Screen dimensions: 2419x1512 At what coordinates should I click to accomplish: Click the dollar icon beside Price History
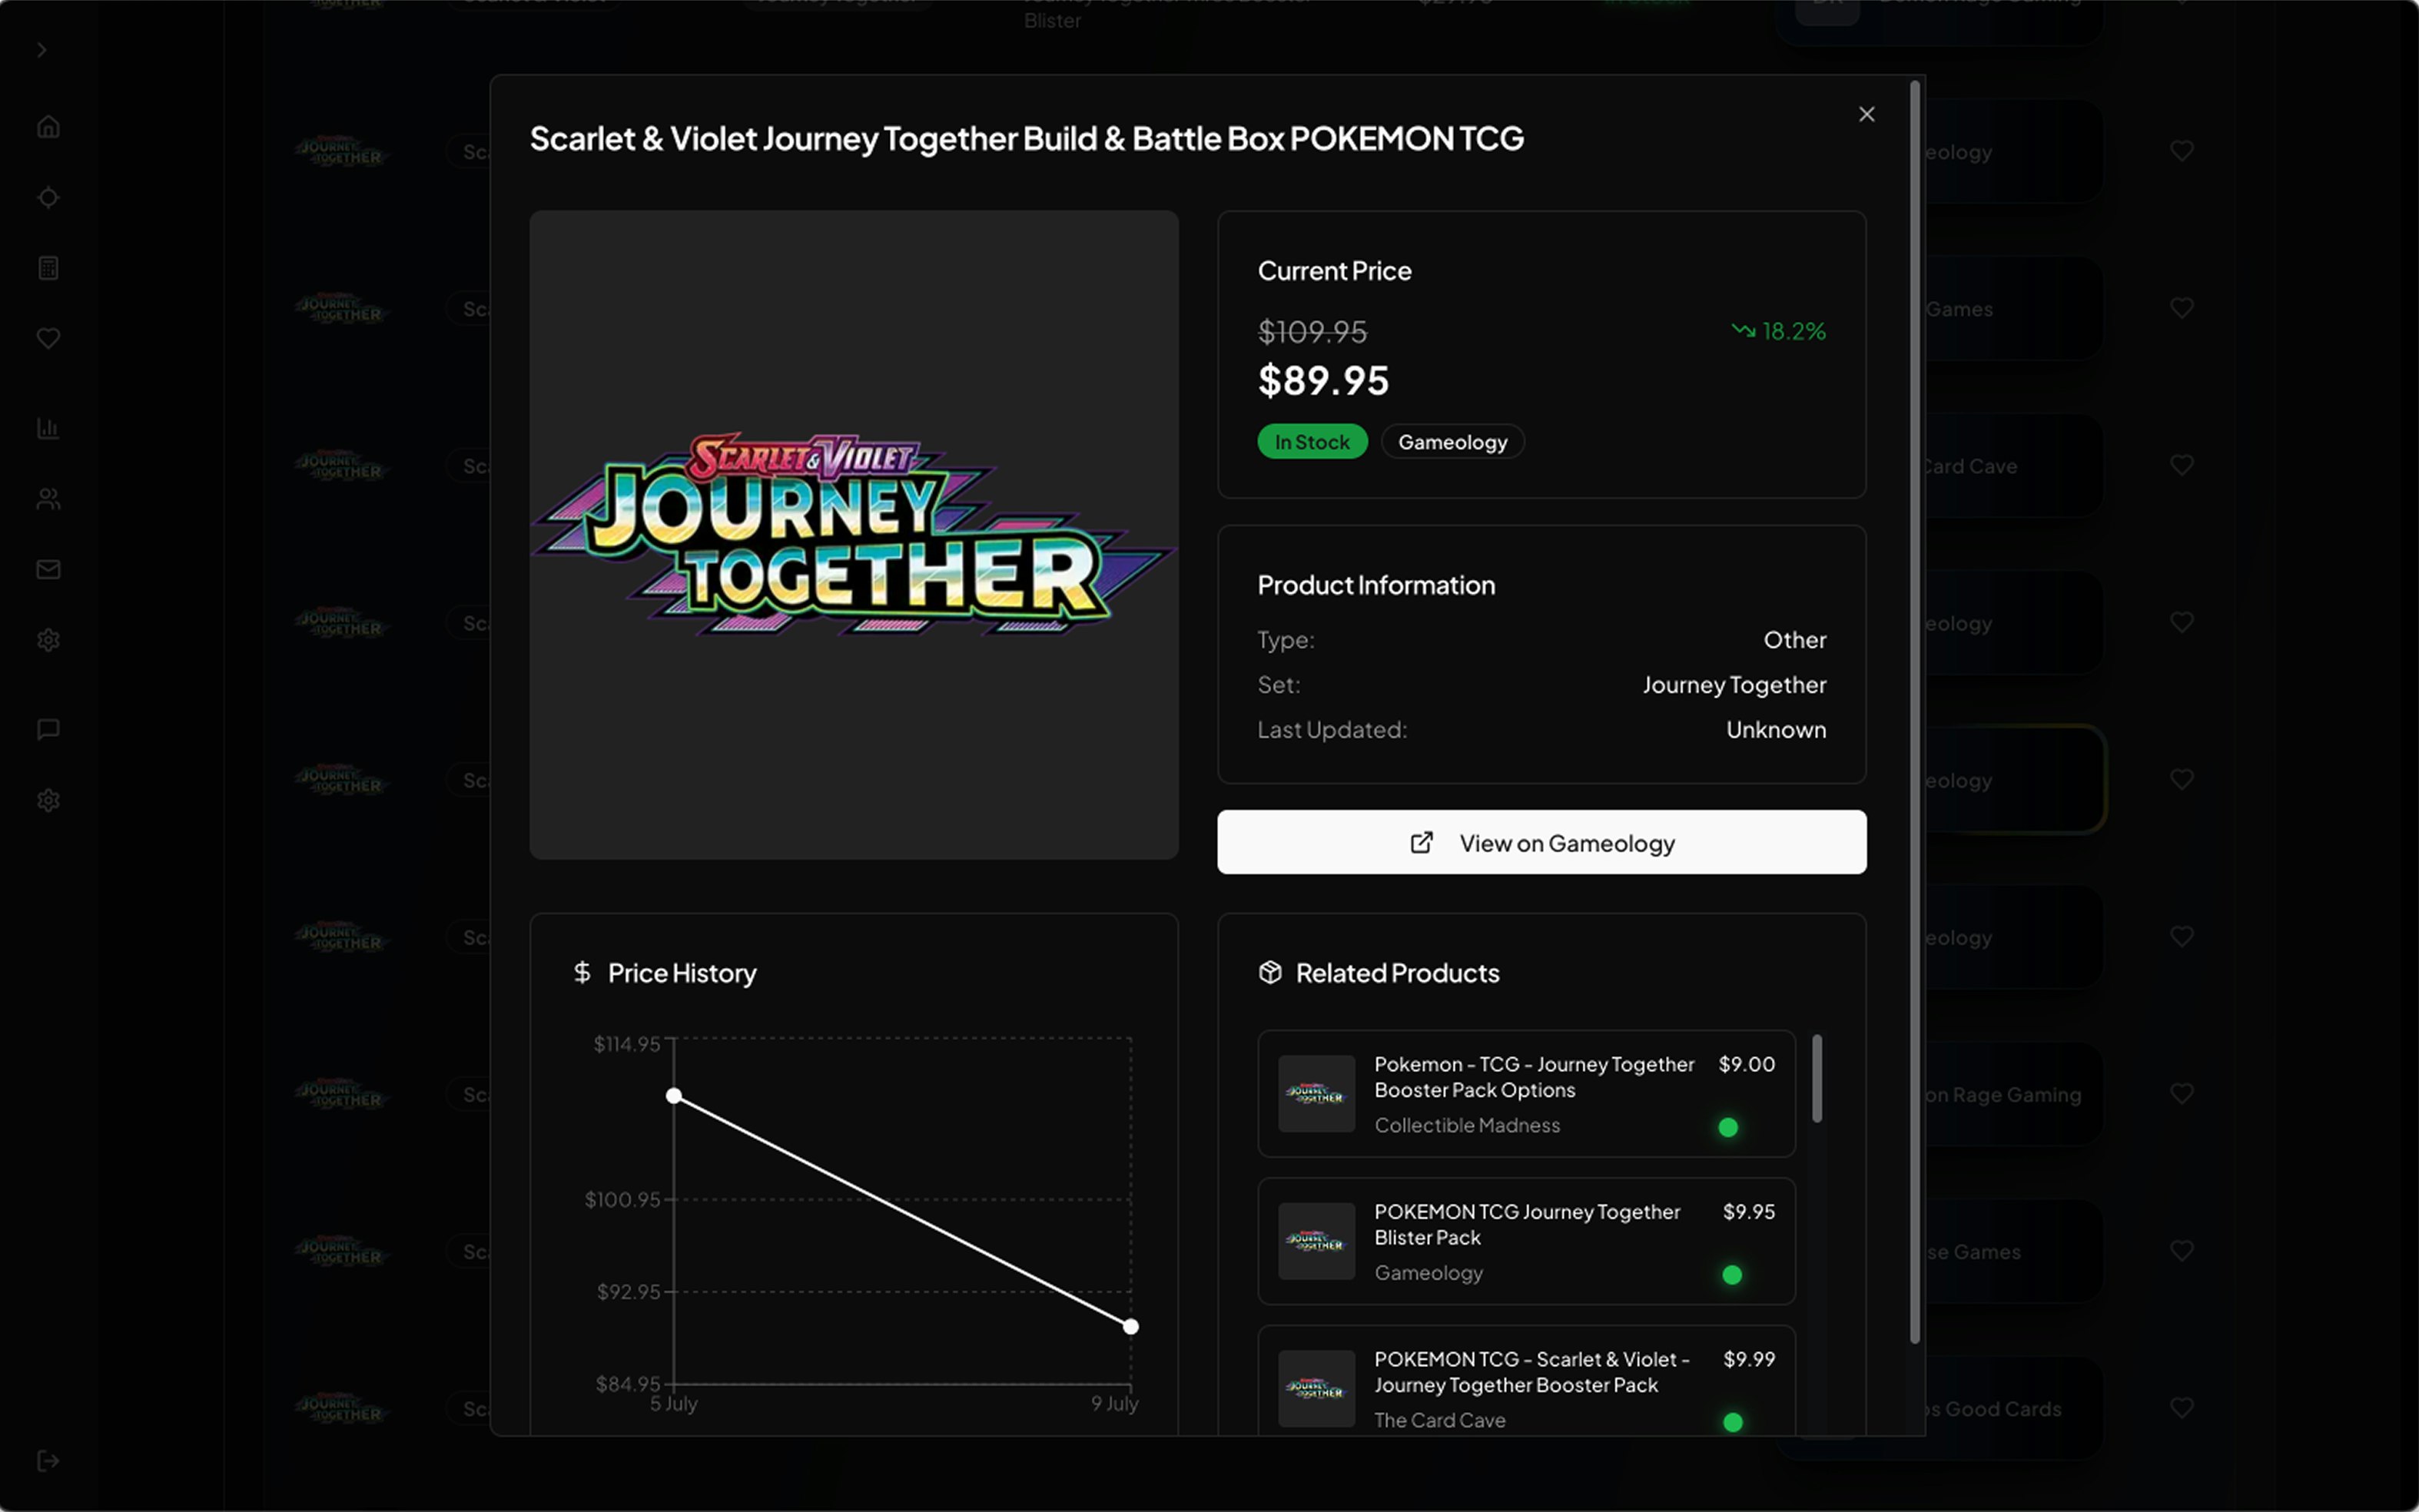pyautogui.click(x=582, y=972)
